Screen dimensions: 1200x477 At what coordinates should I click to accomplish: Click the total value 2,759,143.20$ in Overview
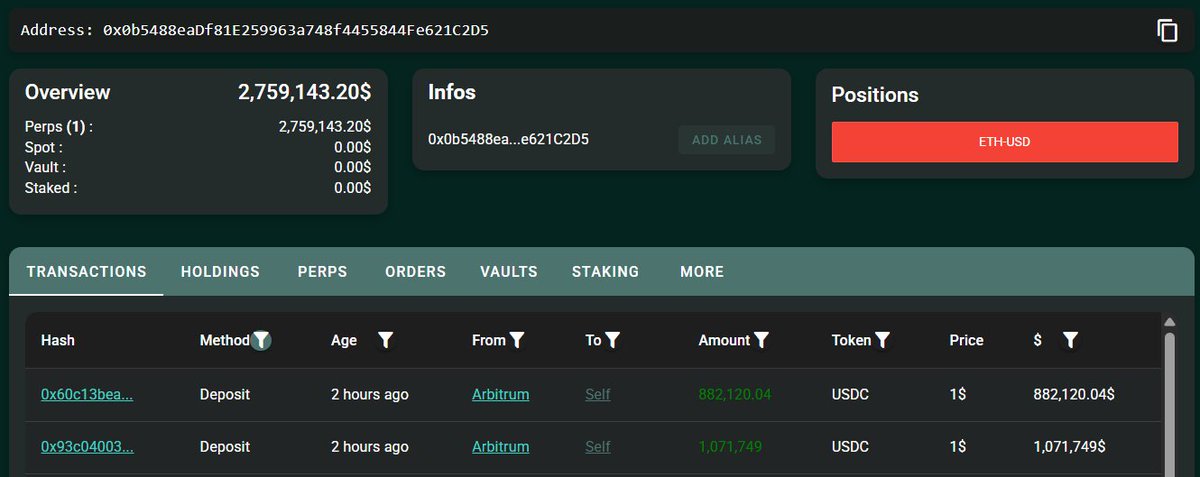pos(304,92)
